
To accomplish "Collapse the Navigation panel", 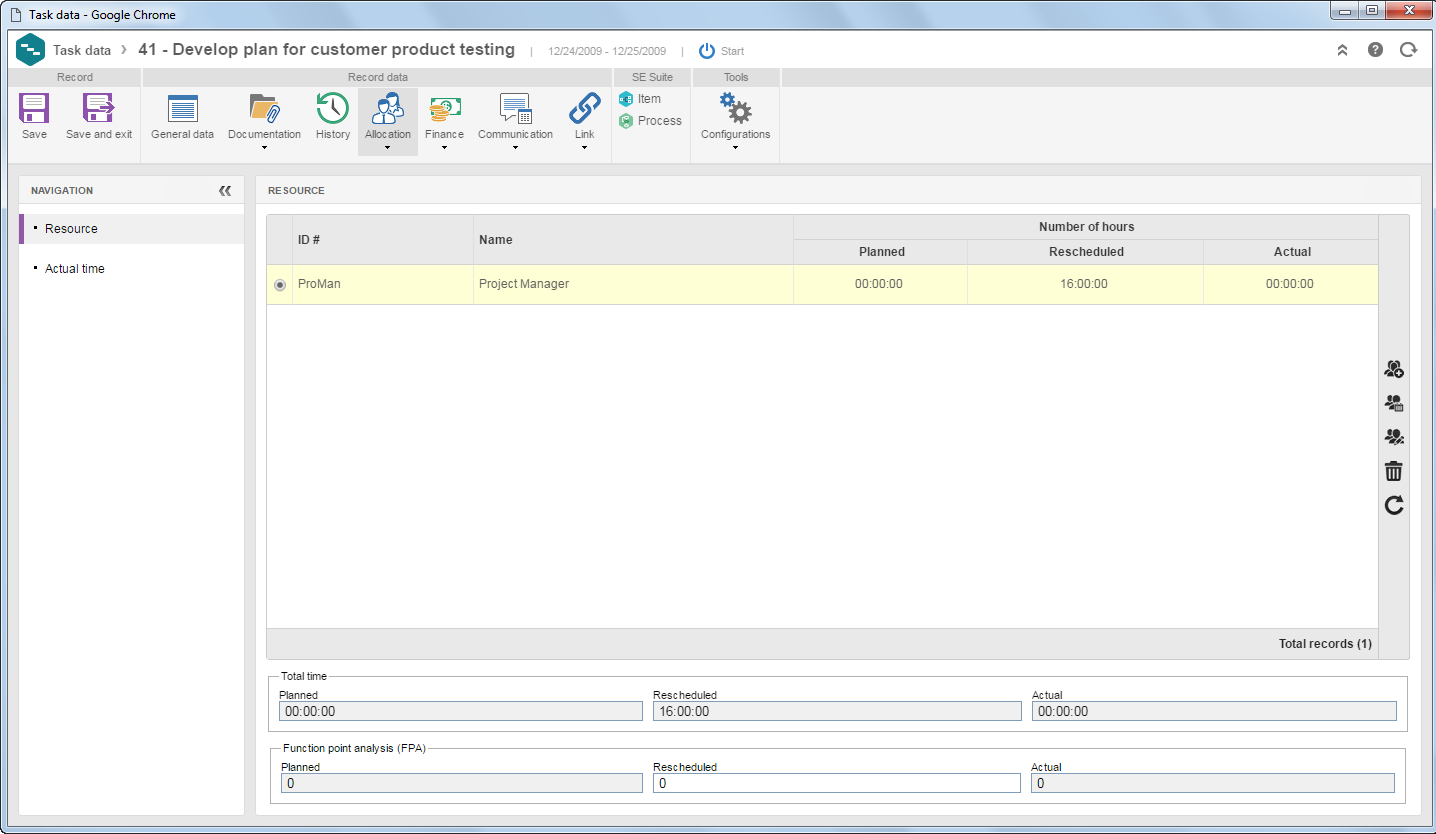I will [225, 190].
